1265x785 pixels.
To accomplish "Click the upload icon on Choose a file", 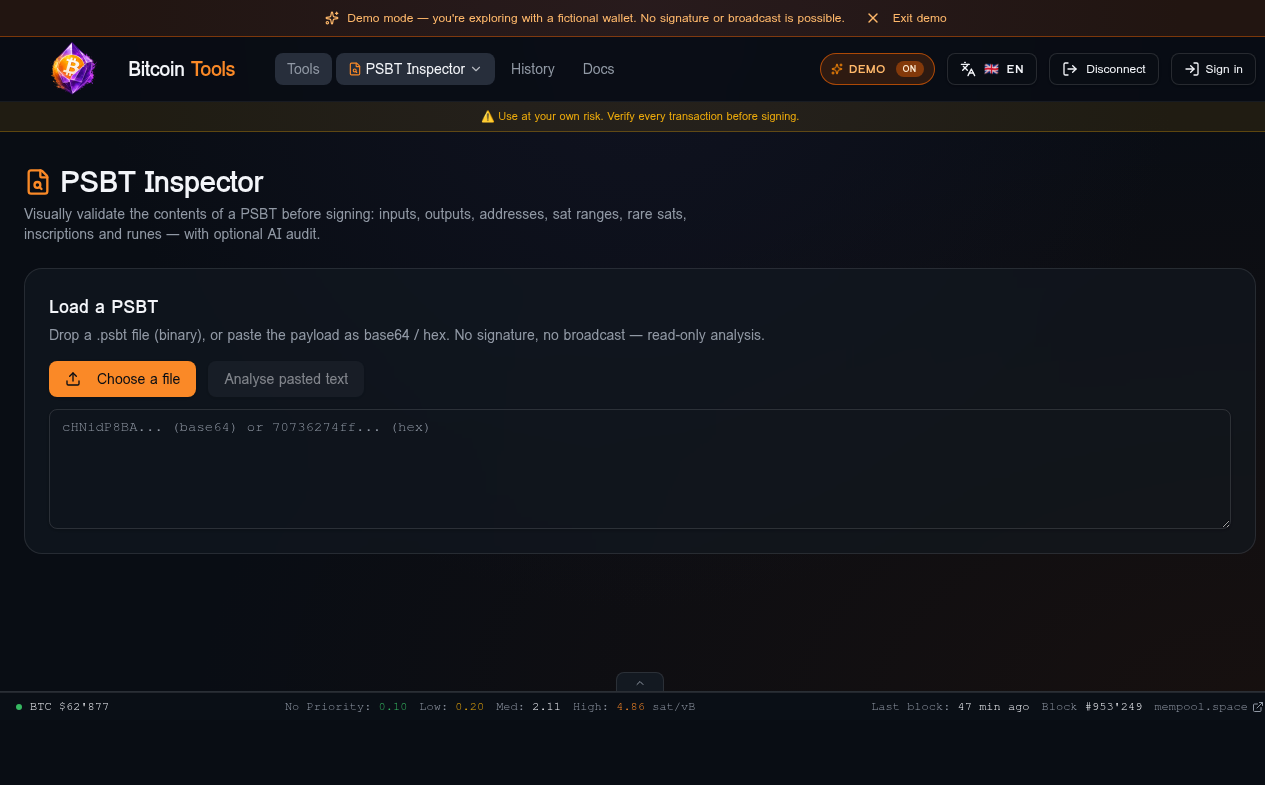I will pyautogui.click(x=73, y=379).
